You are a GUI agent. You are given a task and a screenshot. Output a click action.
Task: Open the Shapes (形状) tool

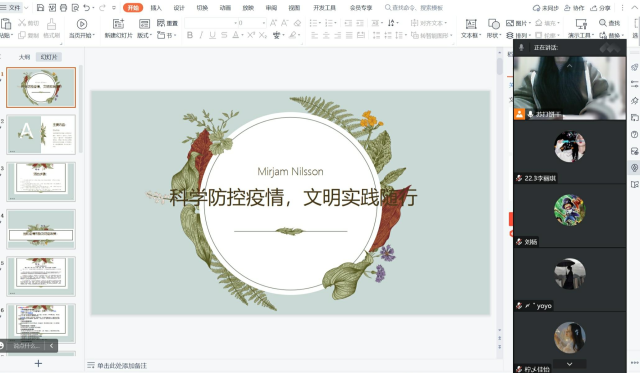pos(494,24)
